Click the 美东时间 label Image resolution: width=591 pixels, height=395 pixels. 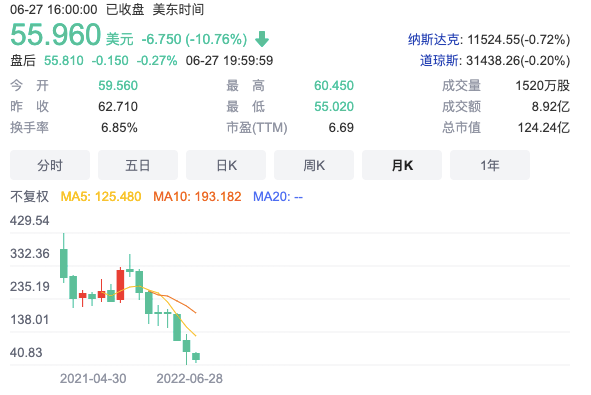click(178, 9)
